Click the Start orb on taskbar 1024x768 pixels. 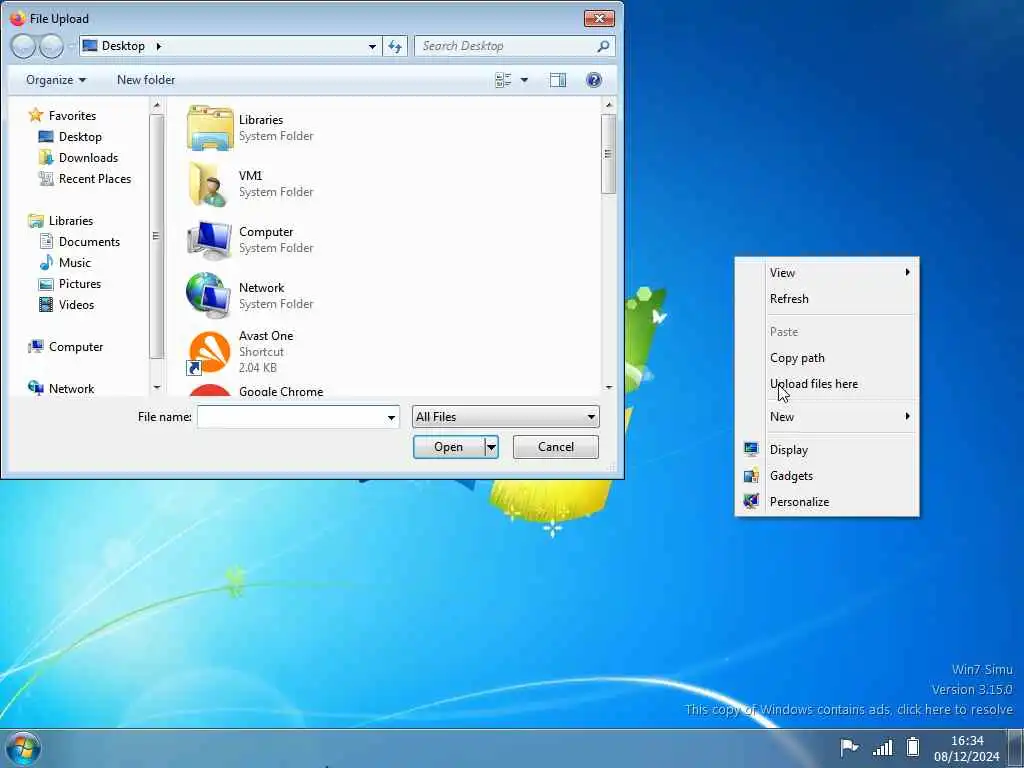click(x=22, y=749)
